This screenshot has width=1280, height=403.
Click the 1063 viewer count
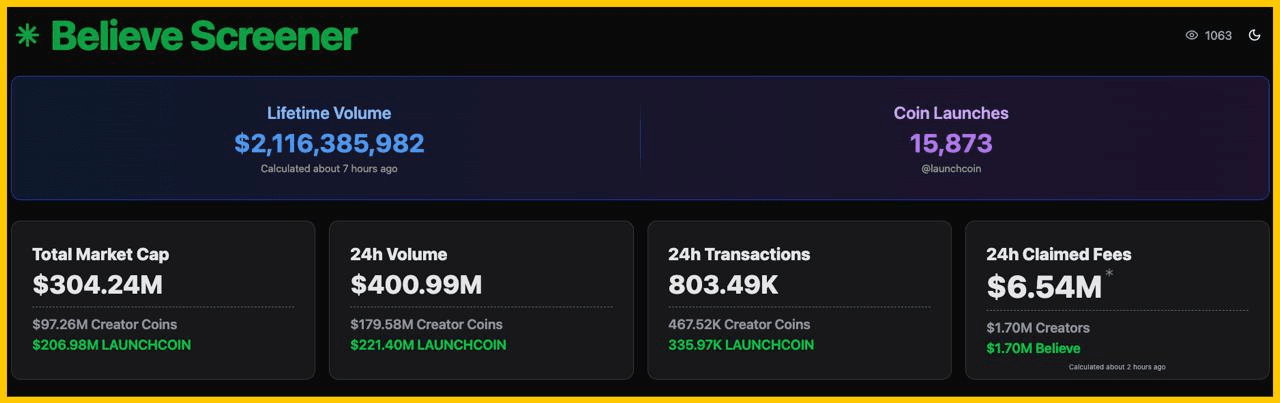(x=1218, y=35)
